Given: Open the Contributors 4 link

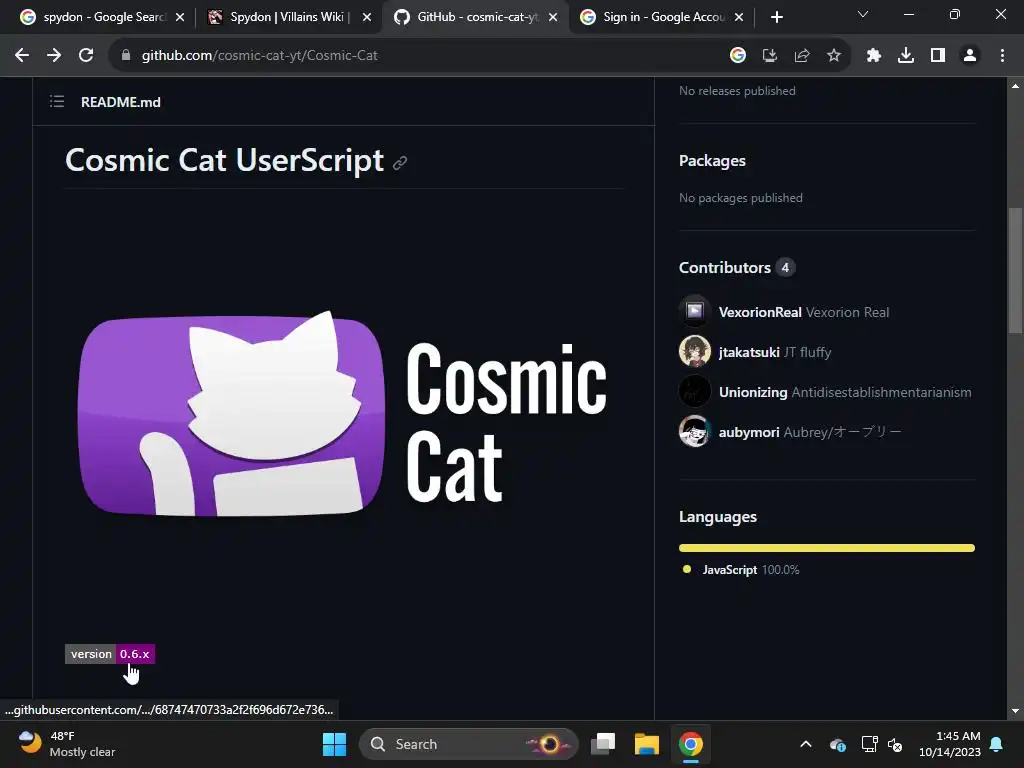Looking at the screenshot, I should [736, 268].
